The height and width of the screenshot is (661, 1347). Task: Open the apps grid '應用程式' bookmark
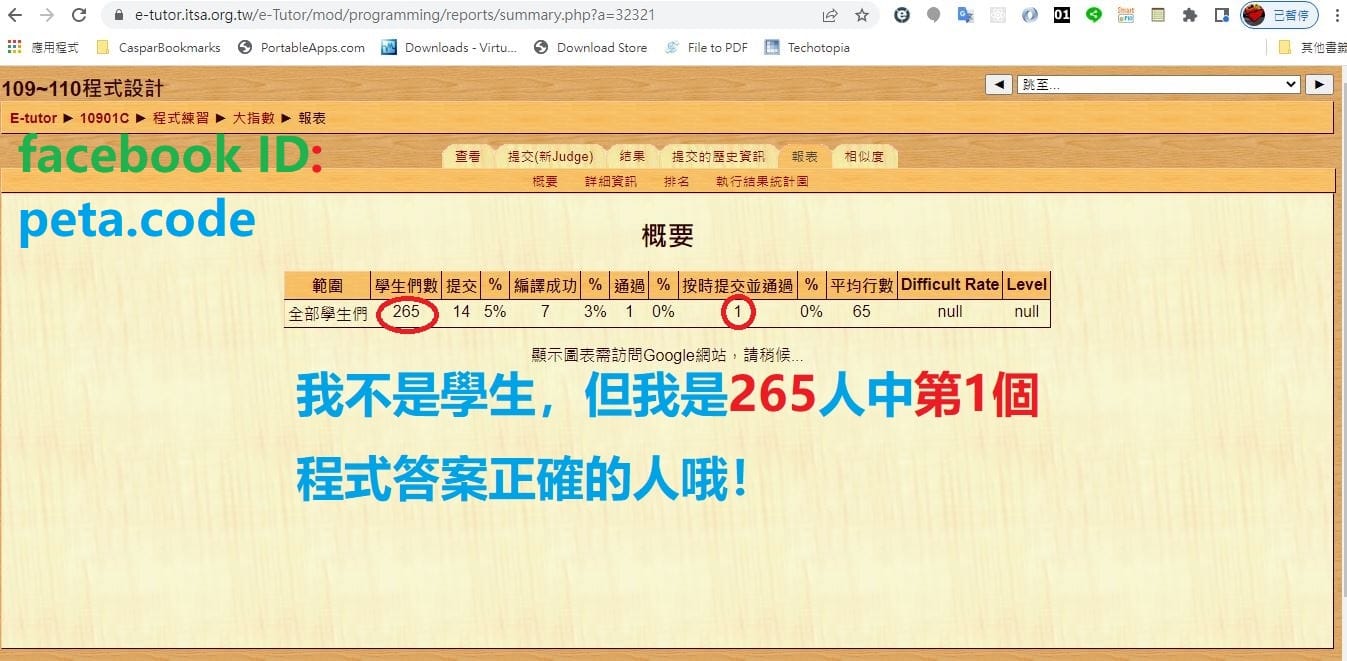tap(43, 47)
